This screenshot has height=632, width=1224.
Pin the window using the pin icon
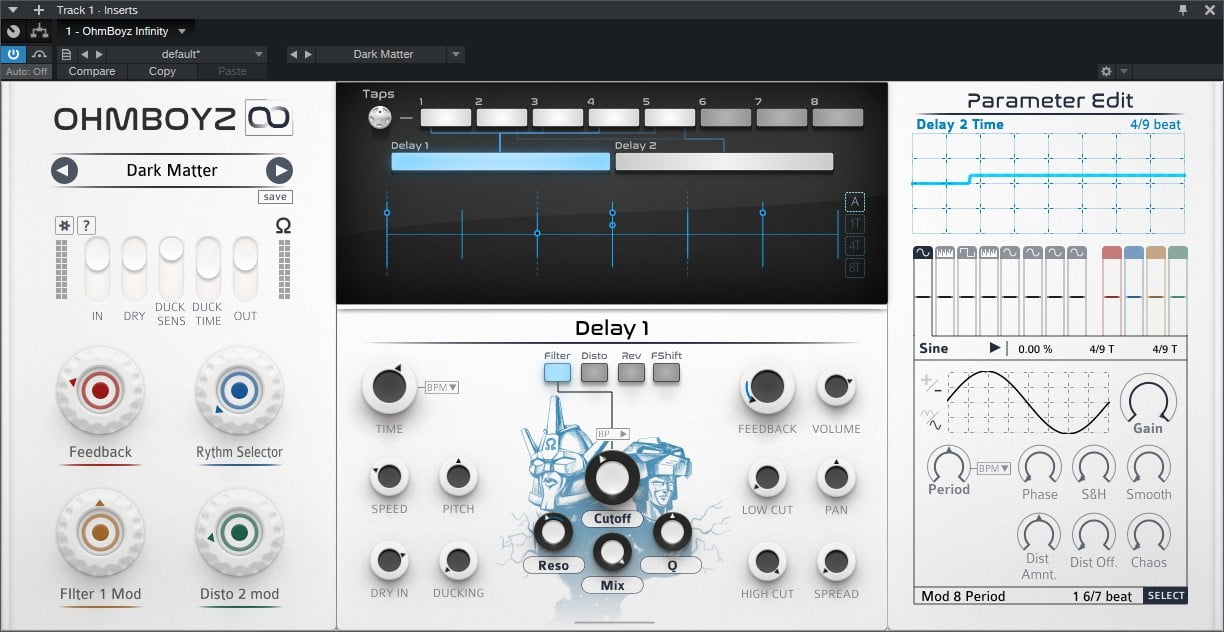point(1184,10)
